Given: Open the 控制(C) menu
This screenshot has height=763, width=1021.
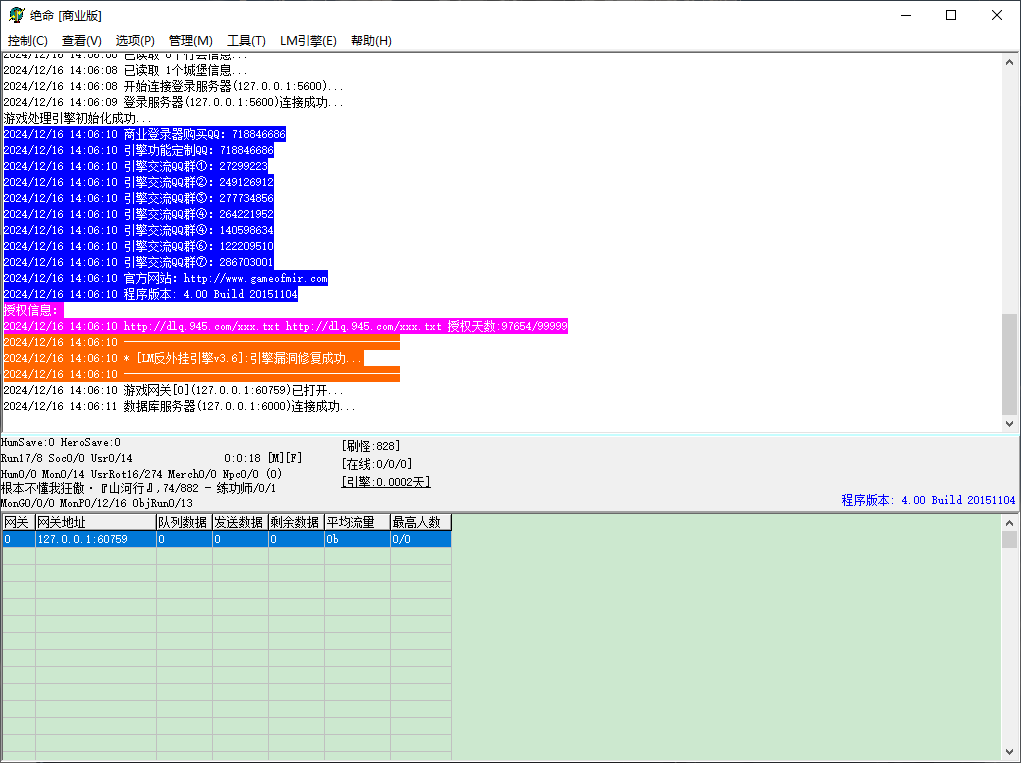Looking at the screenshot, I should pos(27,40).
